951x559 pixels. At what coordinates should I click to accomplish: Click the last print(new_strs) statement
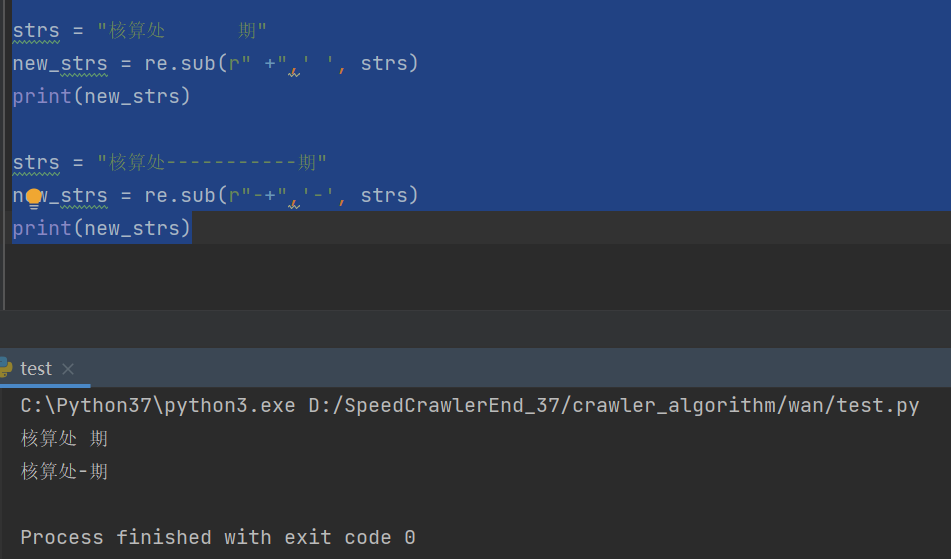(101, 229)
